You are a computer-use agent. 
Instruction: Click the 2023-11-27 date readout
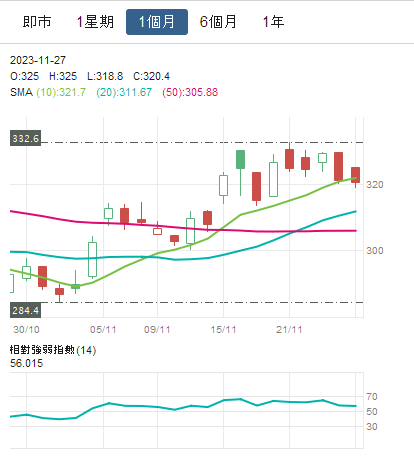click(x=38, y=60)
